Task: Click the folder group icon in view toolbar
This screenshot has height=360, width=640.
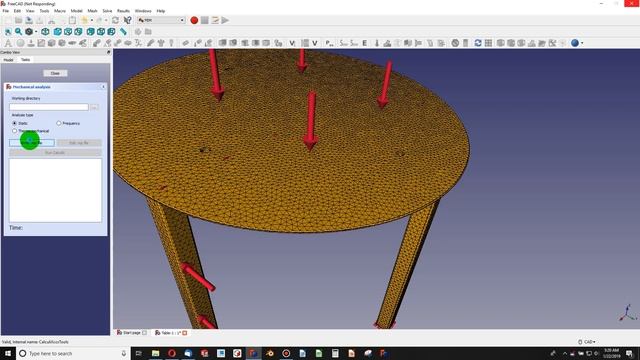Action: coord(148,31)
